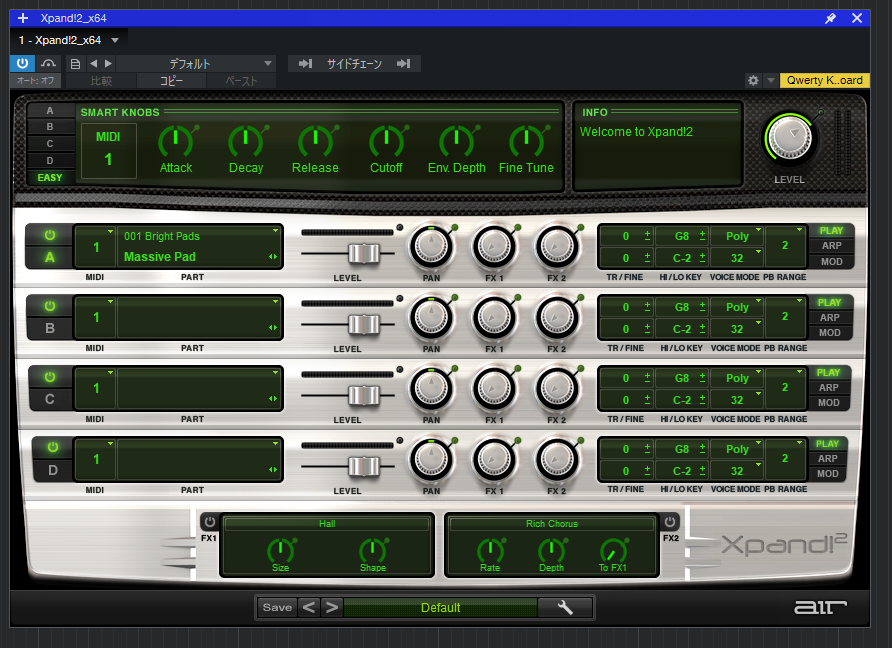Click the Rich Chorus Rate knob
The width and height of the screenshot is (892, 648).
(490, 550)
